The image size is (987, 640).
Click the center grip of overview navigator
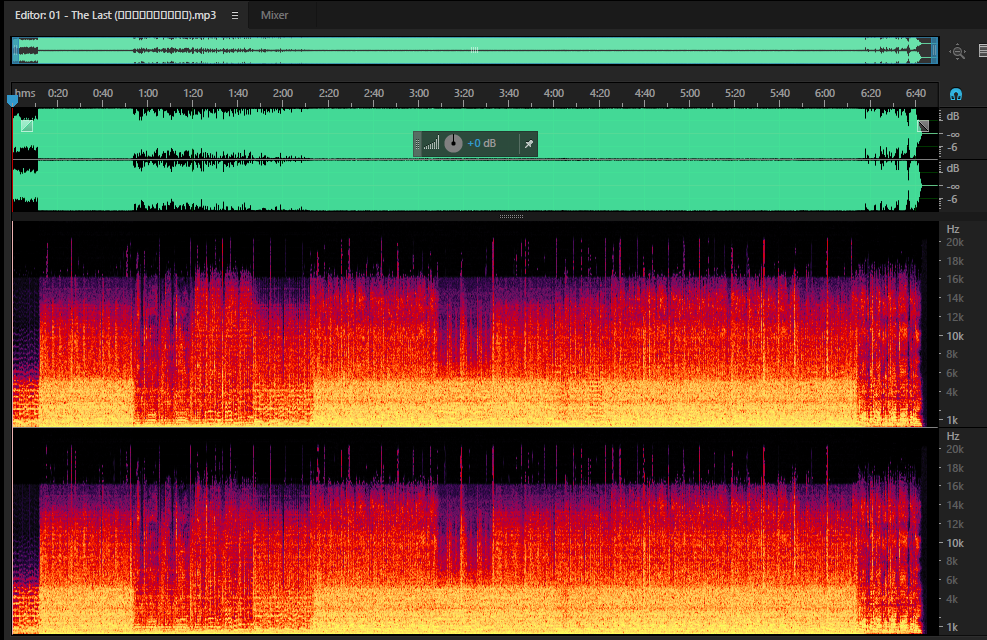click(x=475, y=50)
